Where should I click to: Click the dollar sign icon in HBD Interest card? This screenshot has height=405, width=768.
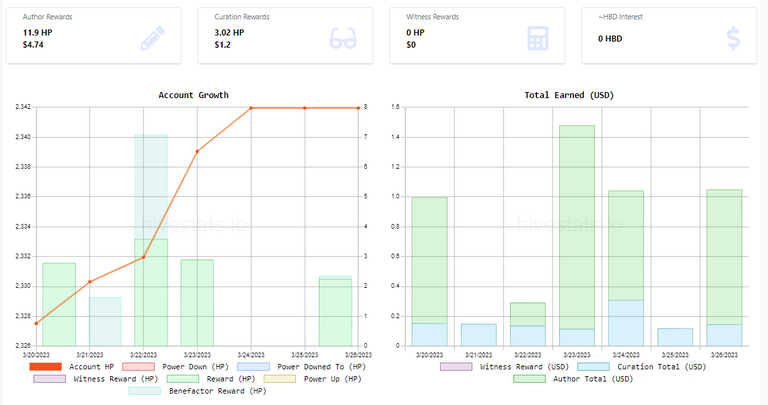click(x=733, y=38)
